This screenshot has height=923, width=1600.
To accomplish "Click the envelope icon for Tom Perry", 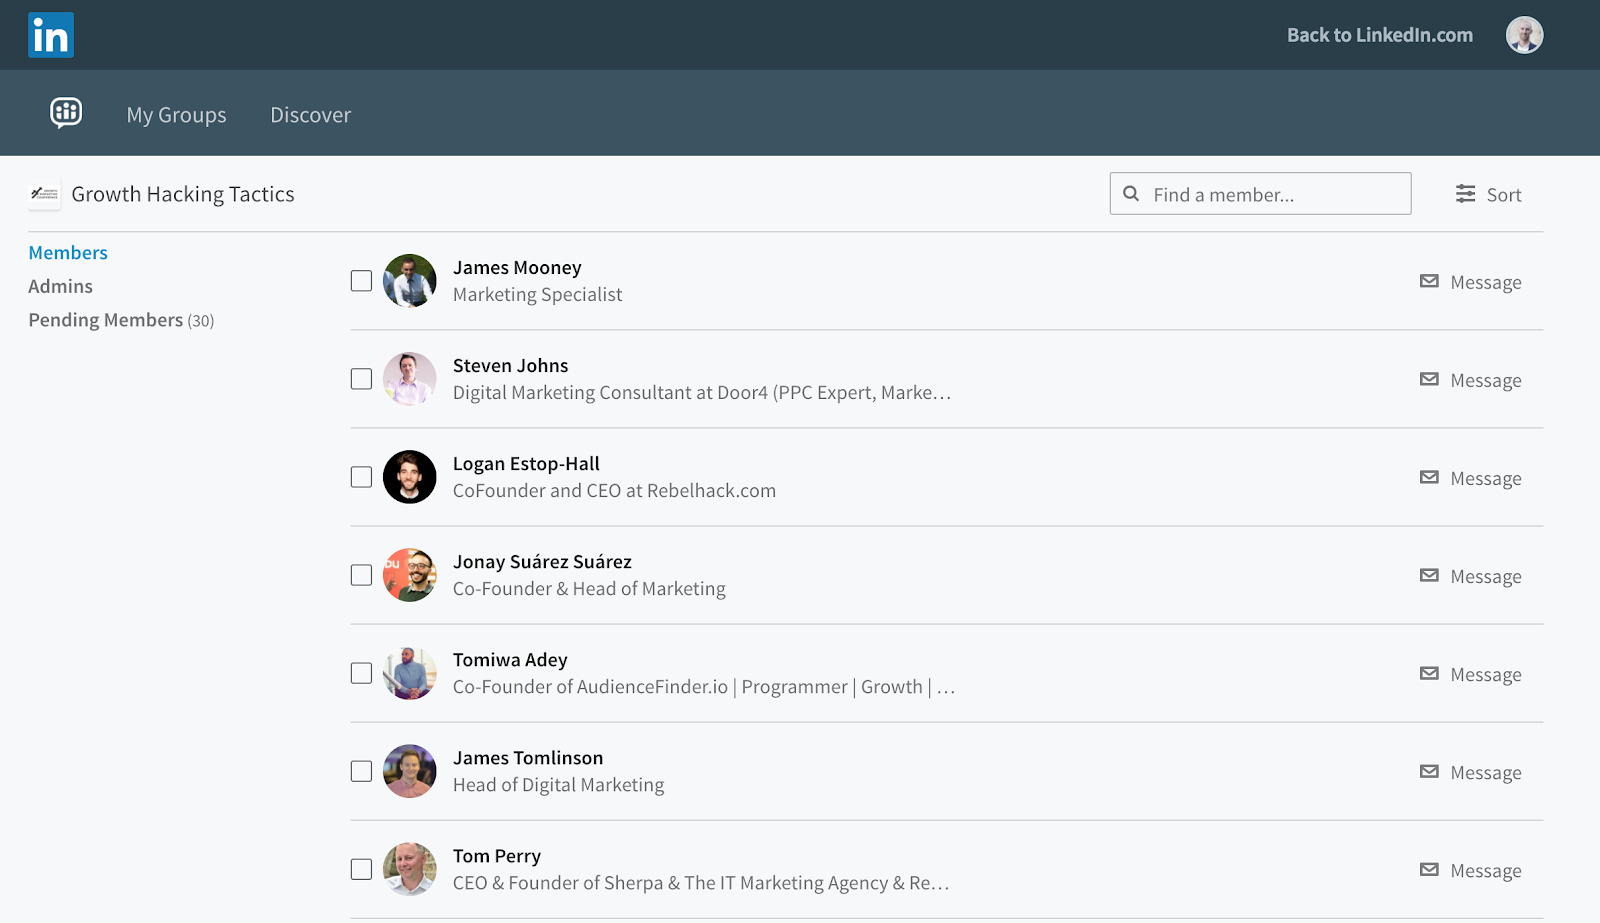I will tap(1429, 870).
